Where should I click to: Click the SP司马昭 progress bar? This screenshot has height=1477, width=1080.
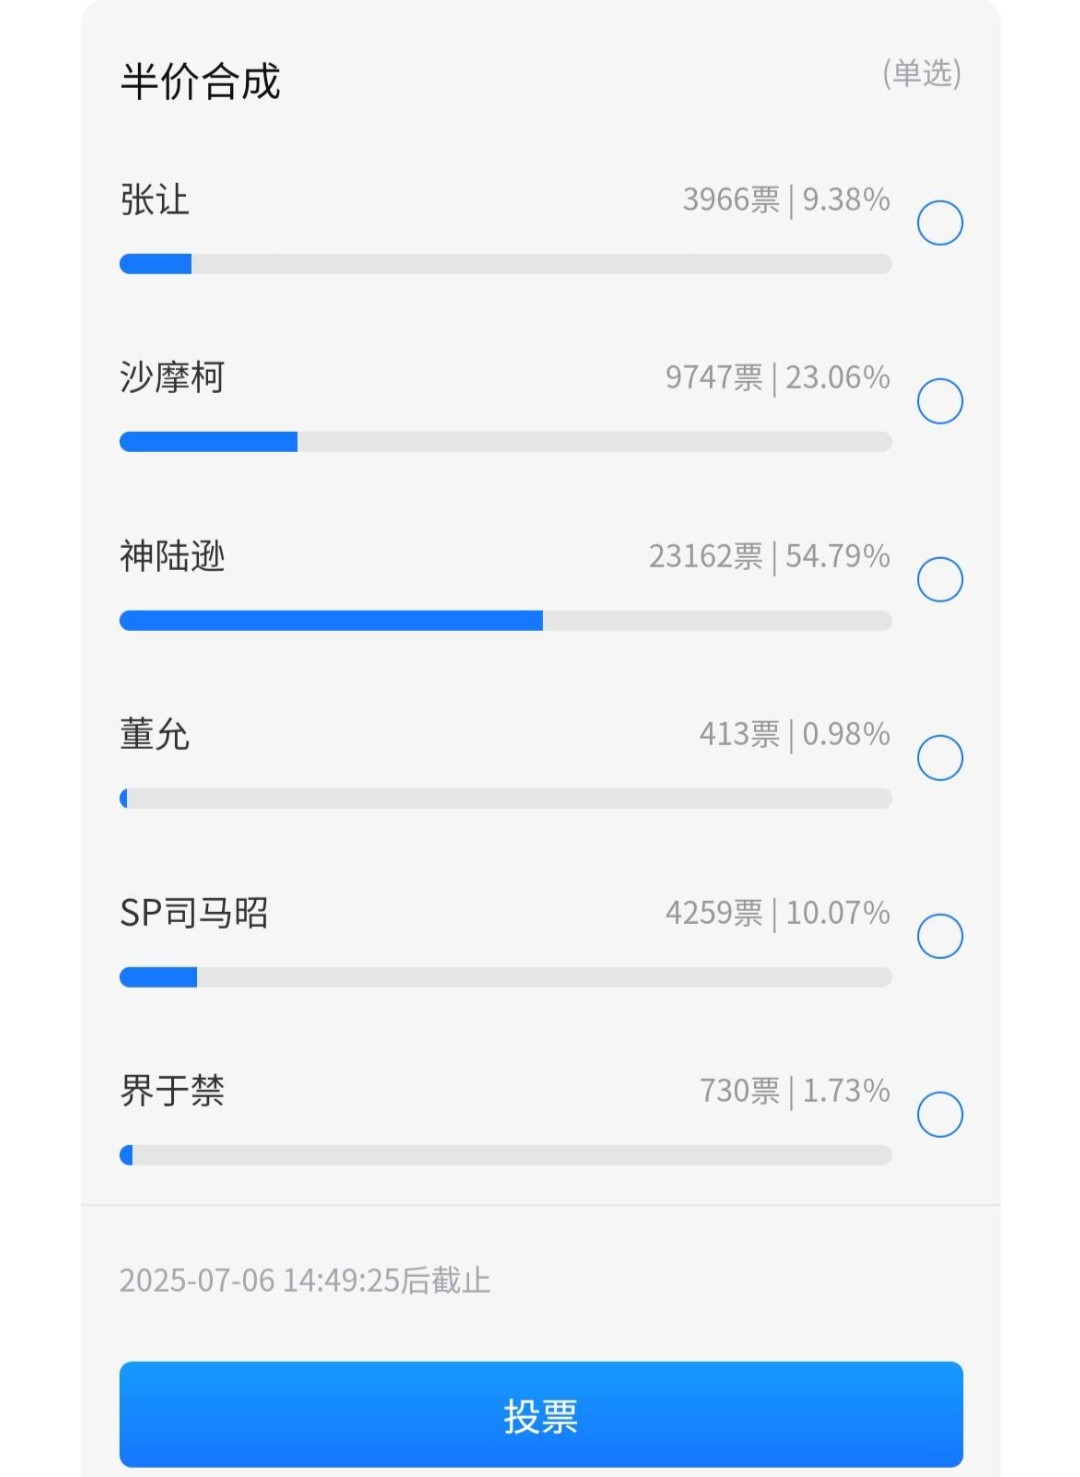tap(506, 977)
